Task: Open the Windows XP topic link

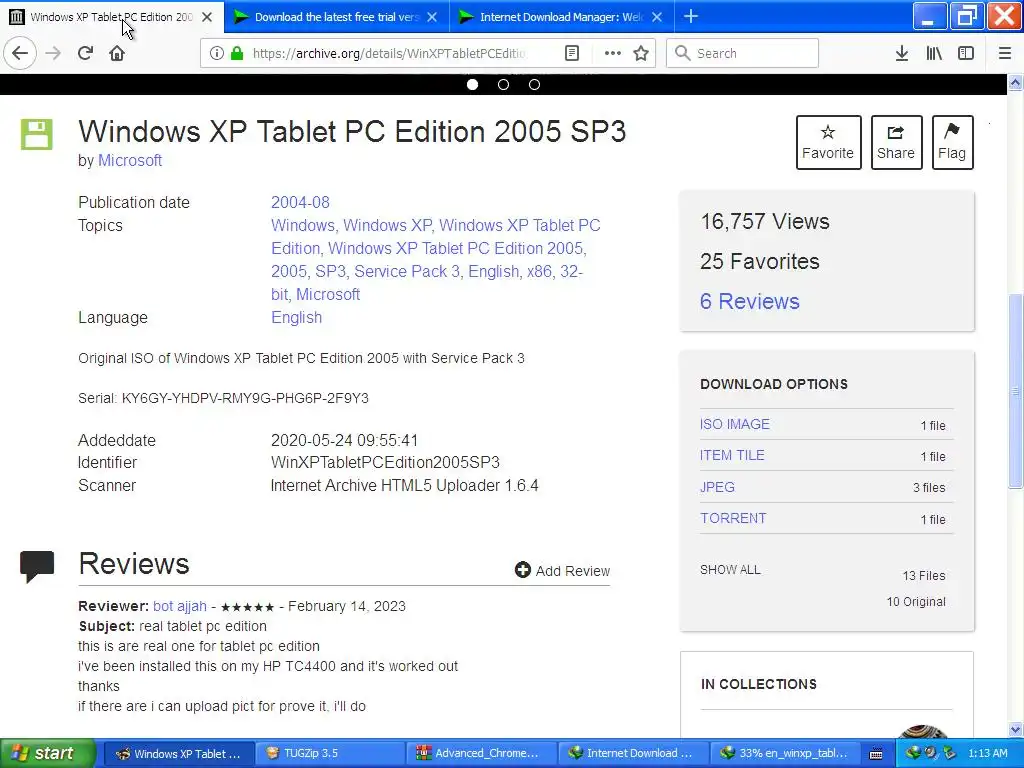Action: coord(387,225)
